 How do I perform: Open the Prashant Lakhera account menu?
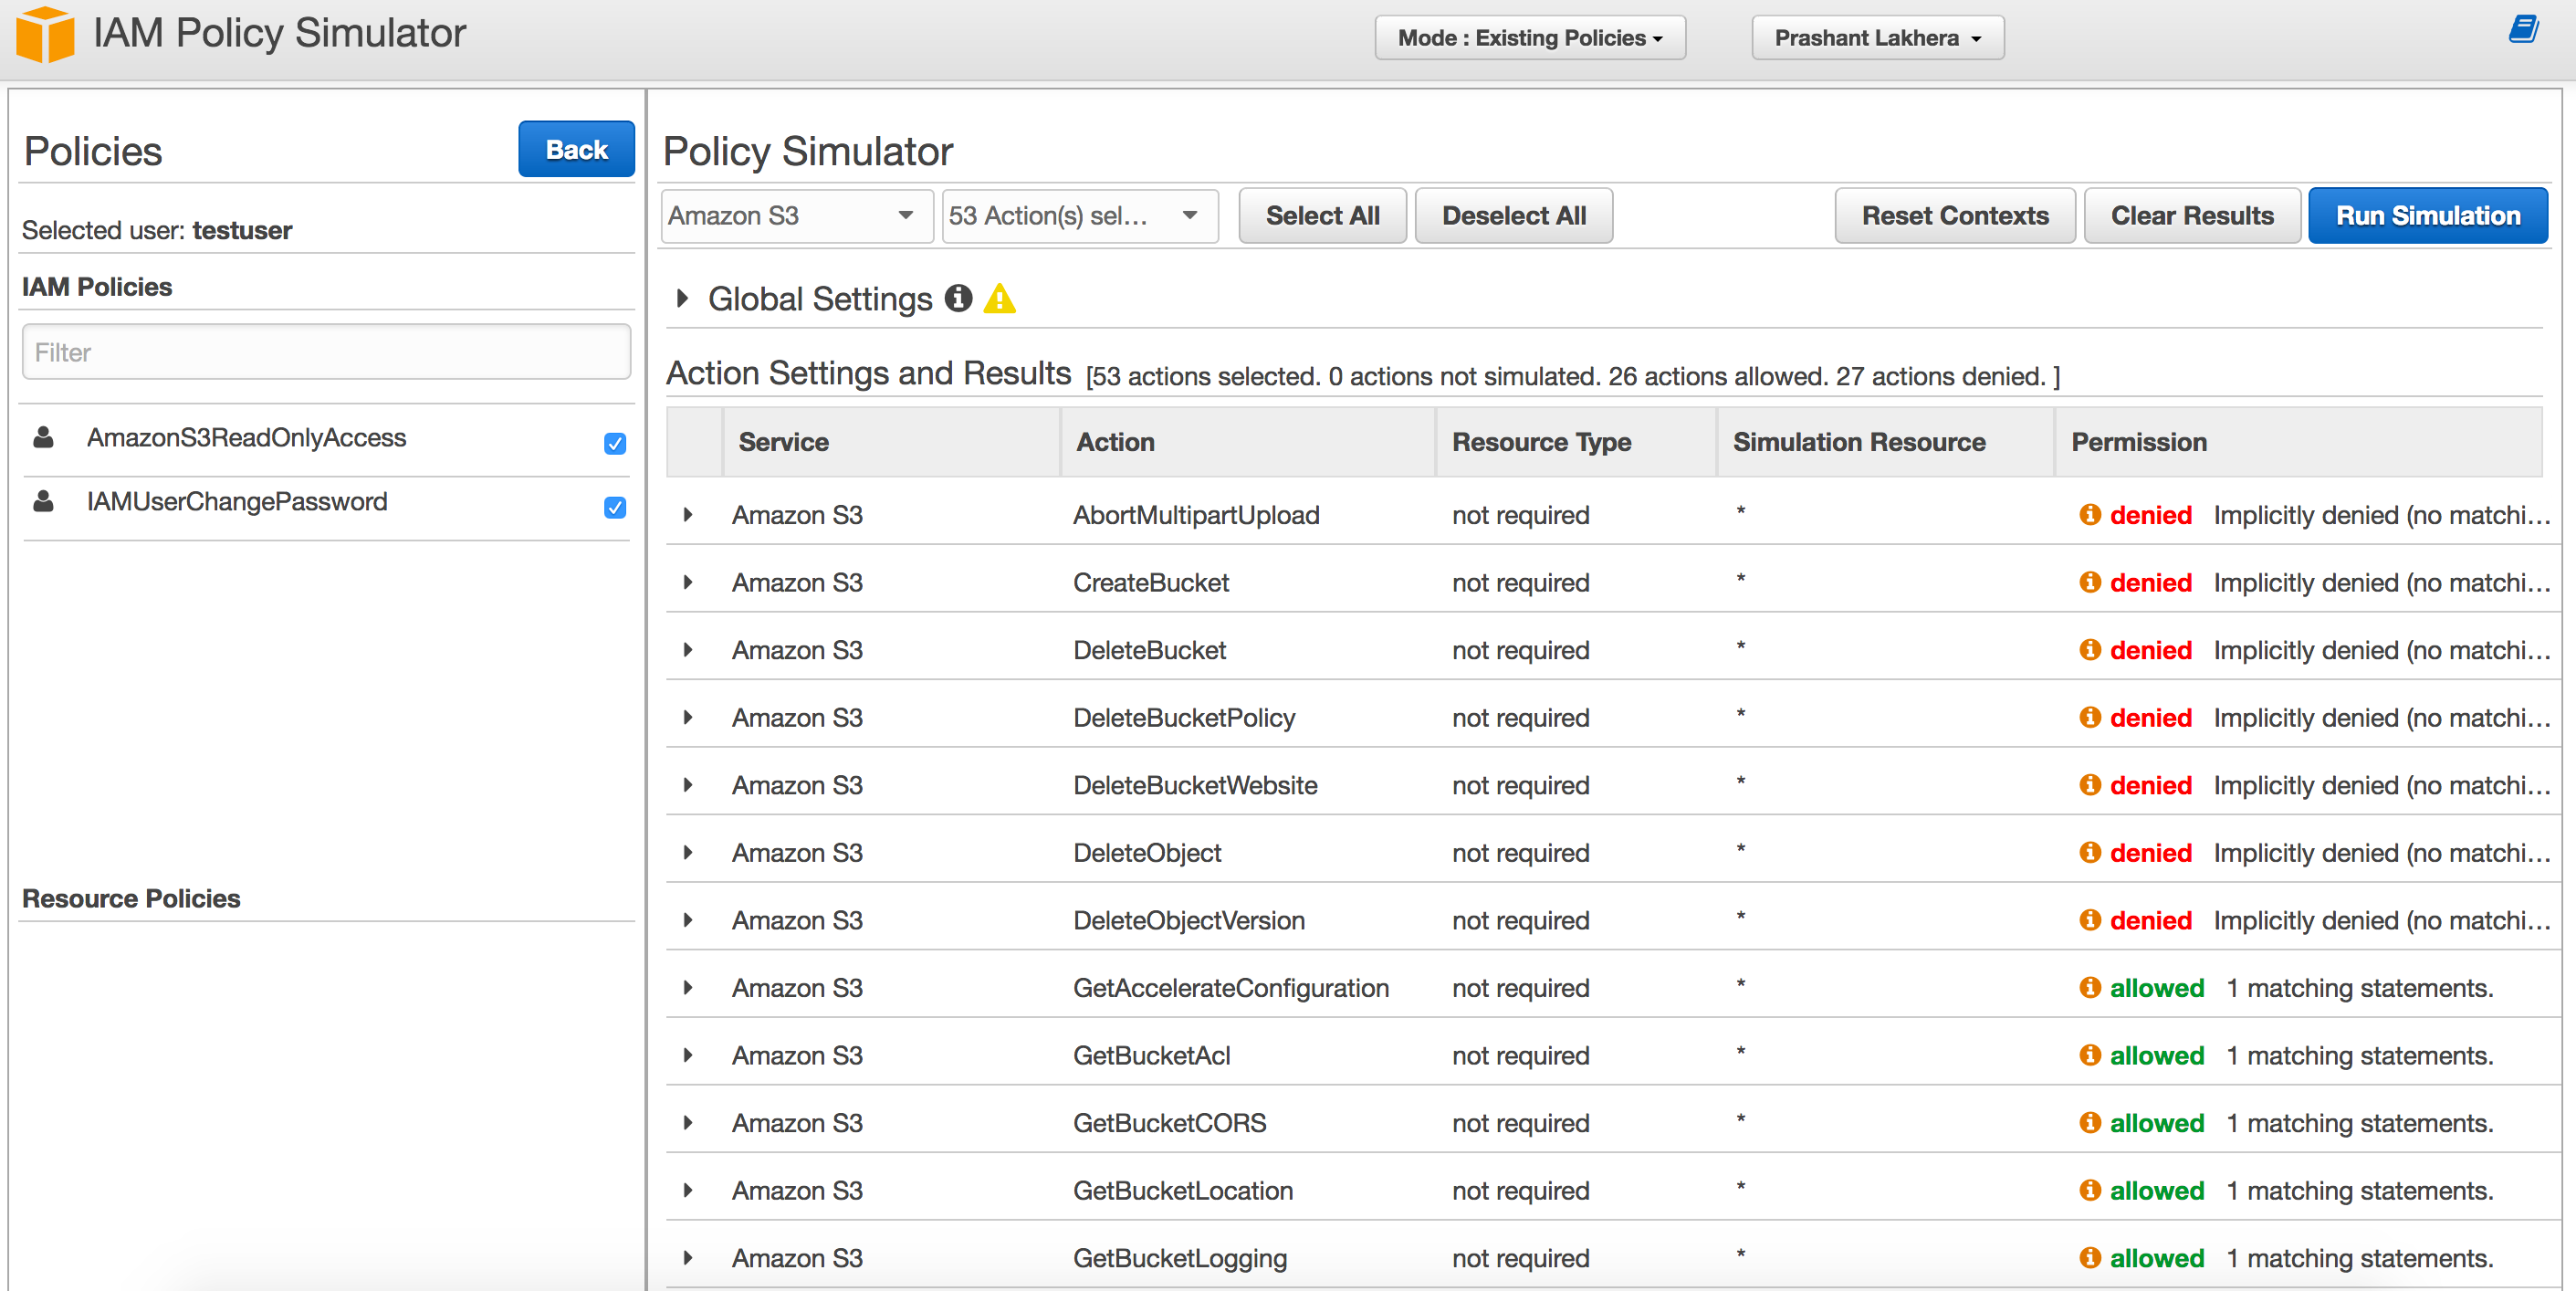1876,38
